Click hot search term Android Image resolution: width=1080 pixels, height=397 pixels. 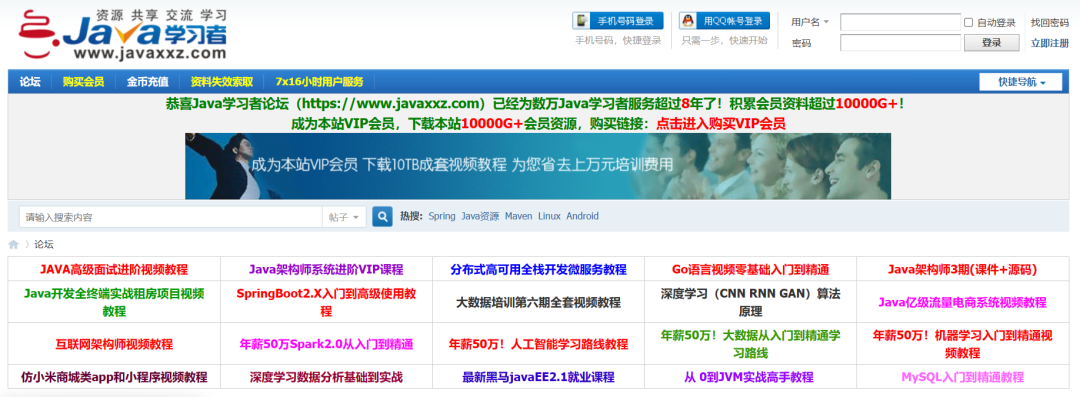583,216
